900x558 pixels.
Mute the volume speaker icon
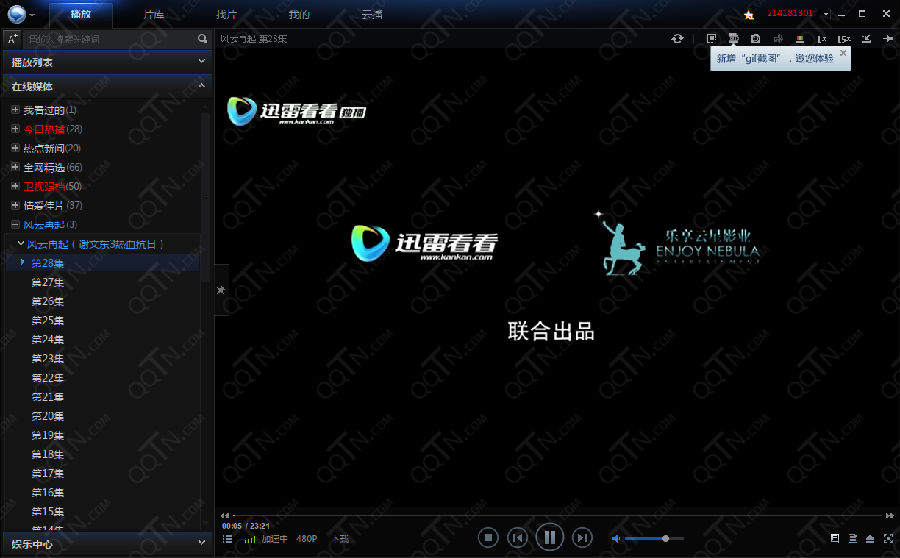617,539
